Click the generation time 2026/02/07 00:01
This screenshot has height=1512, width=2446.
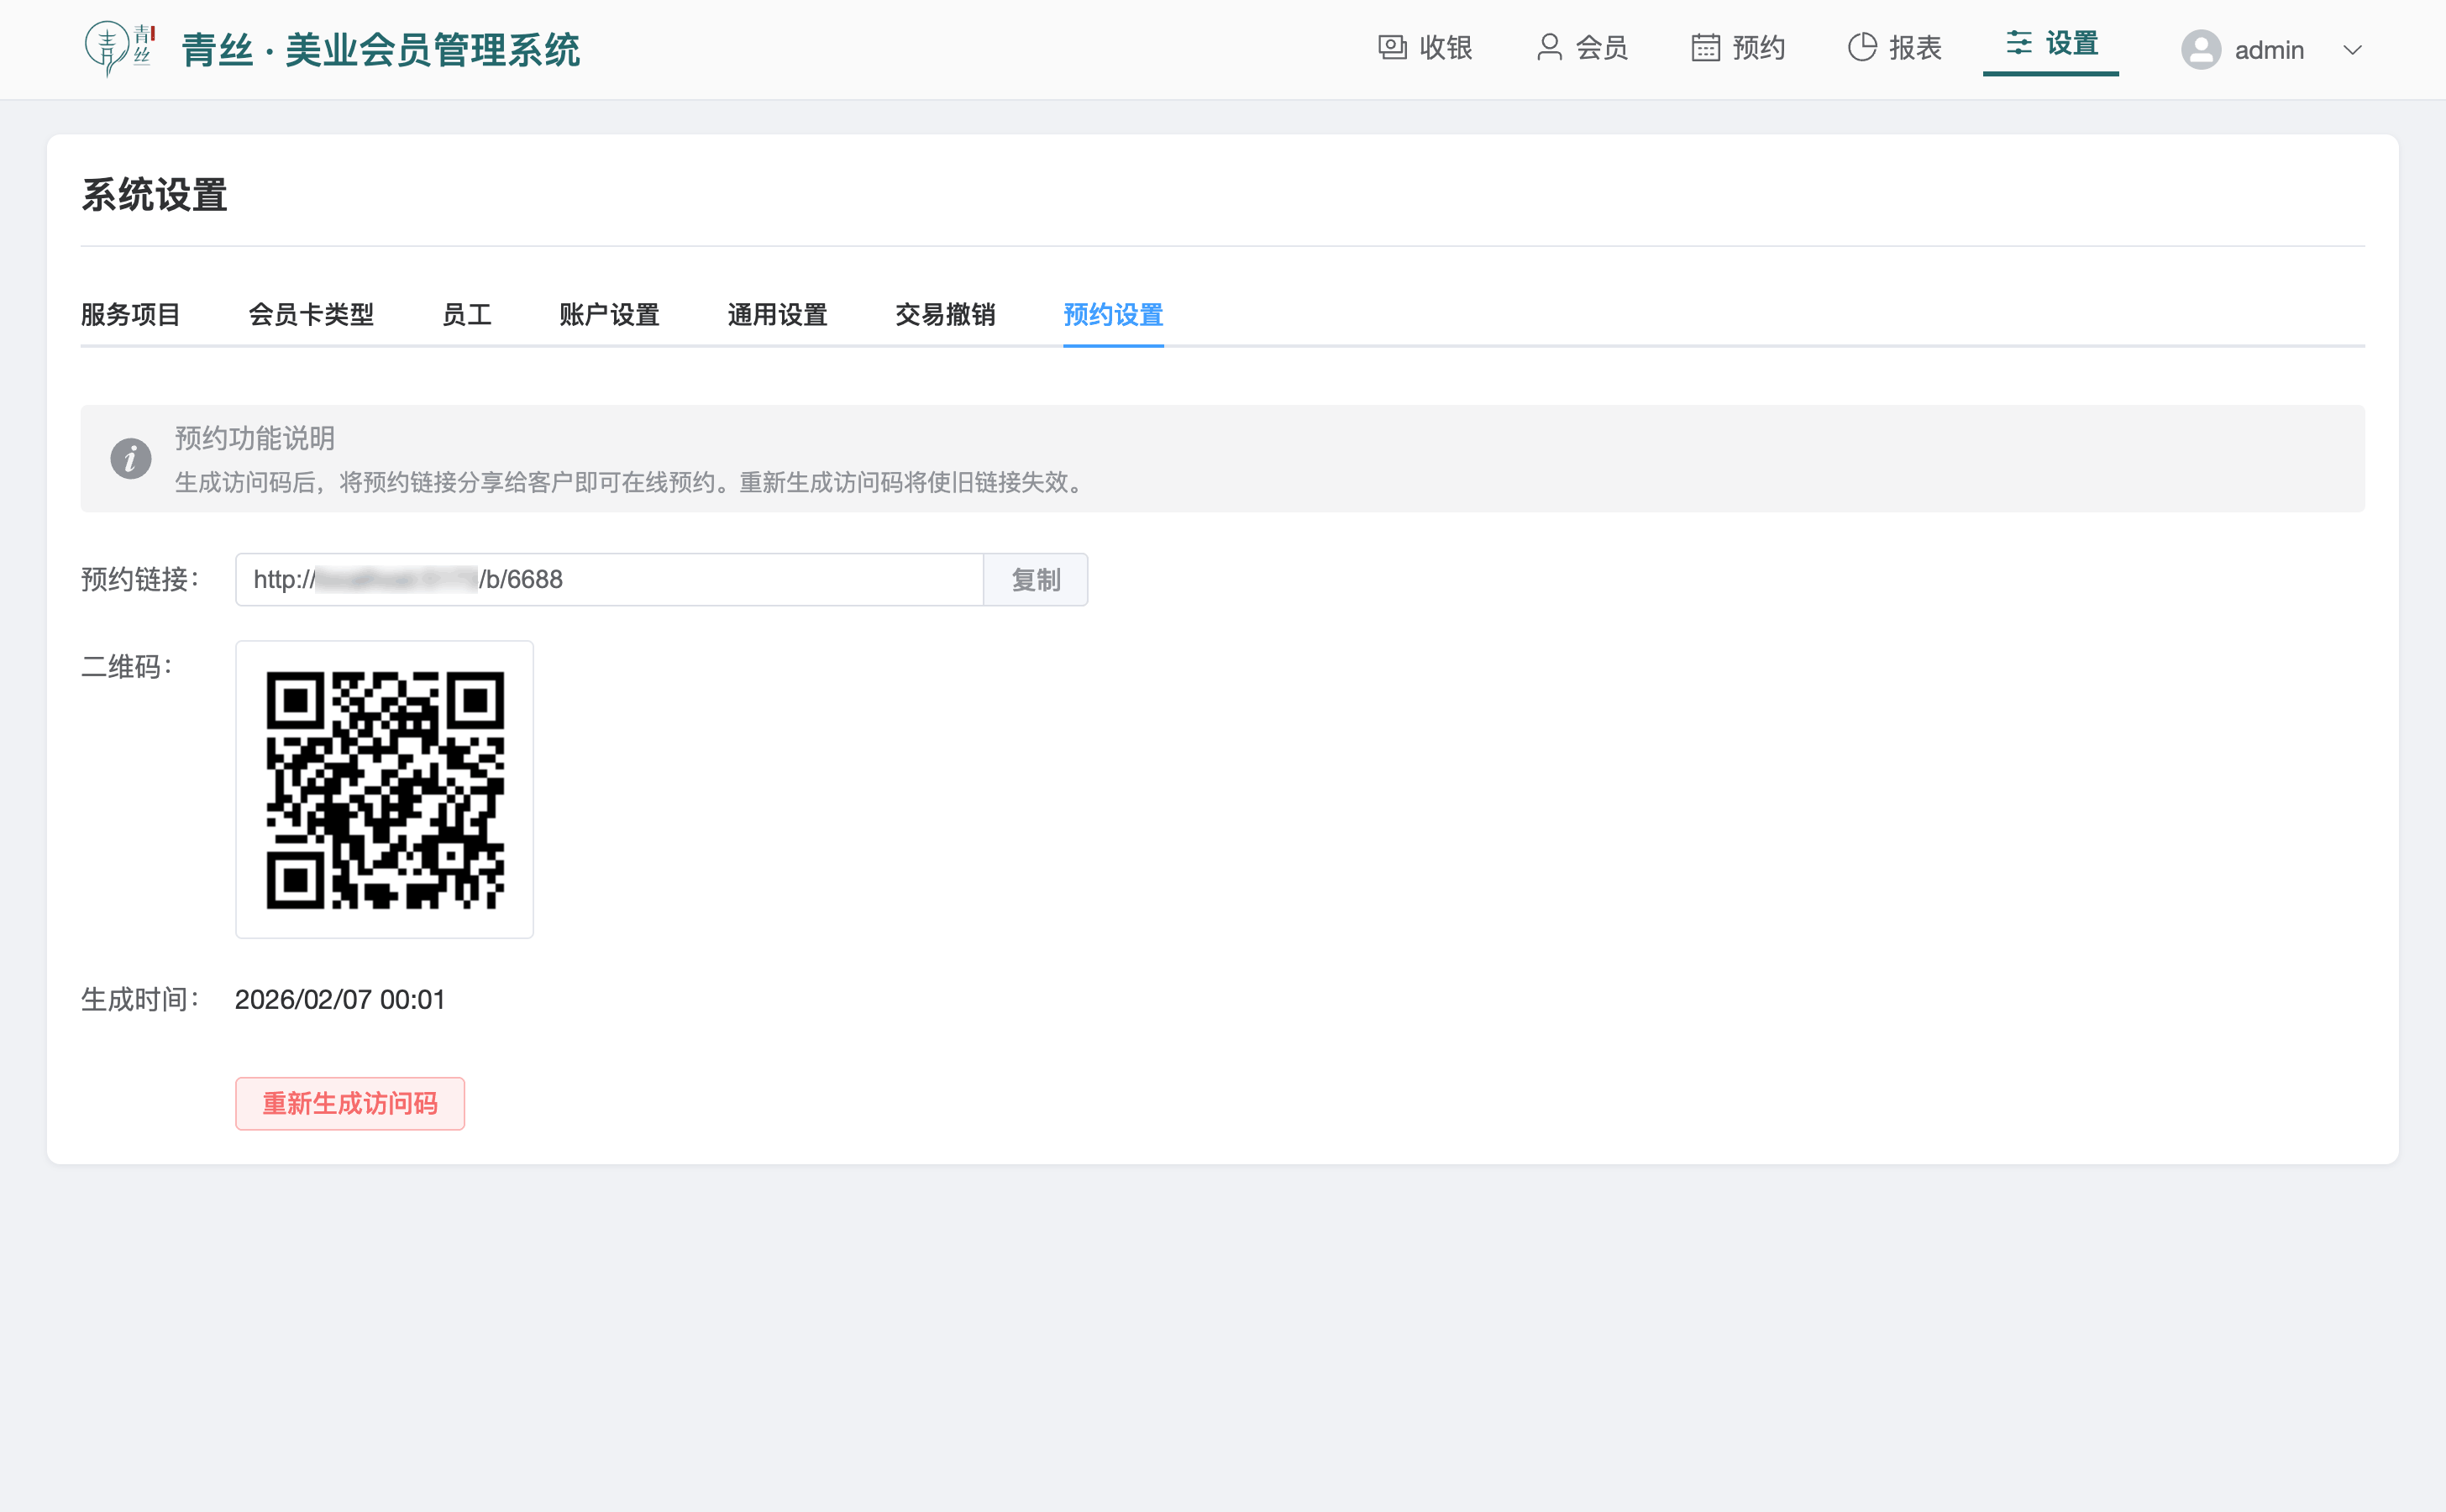tap(340, 999)
